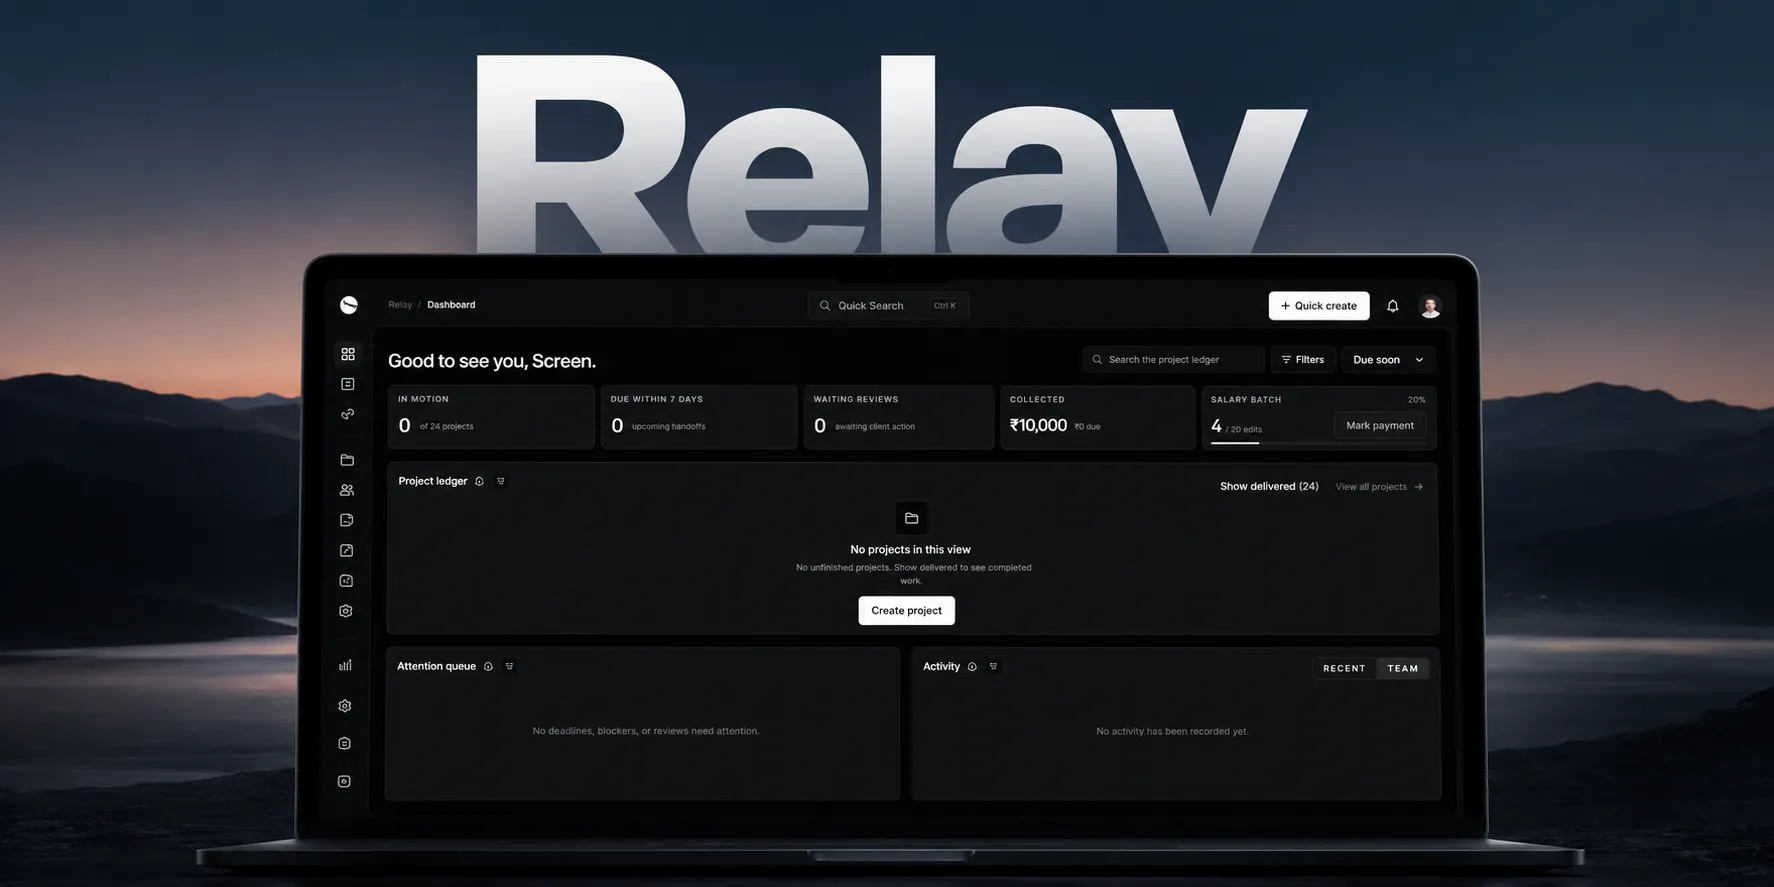
Task: Click the clock icon beside Activity
Action: point(972,667)
